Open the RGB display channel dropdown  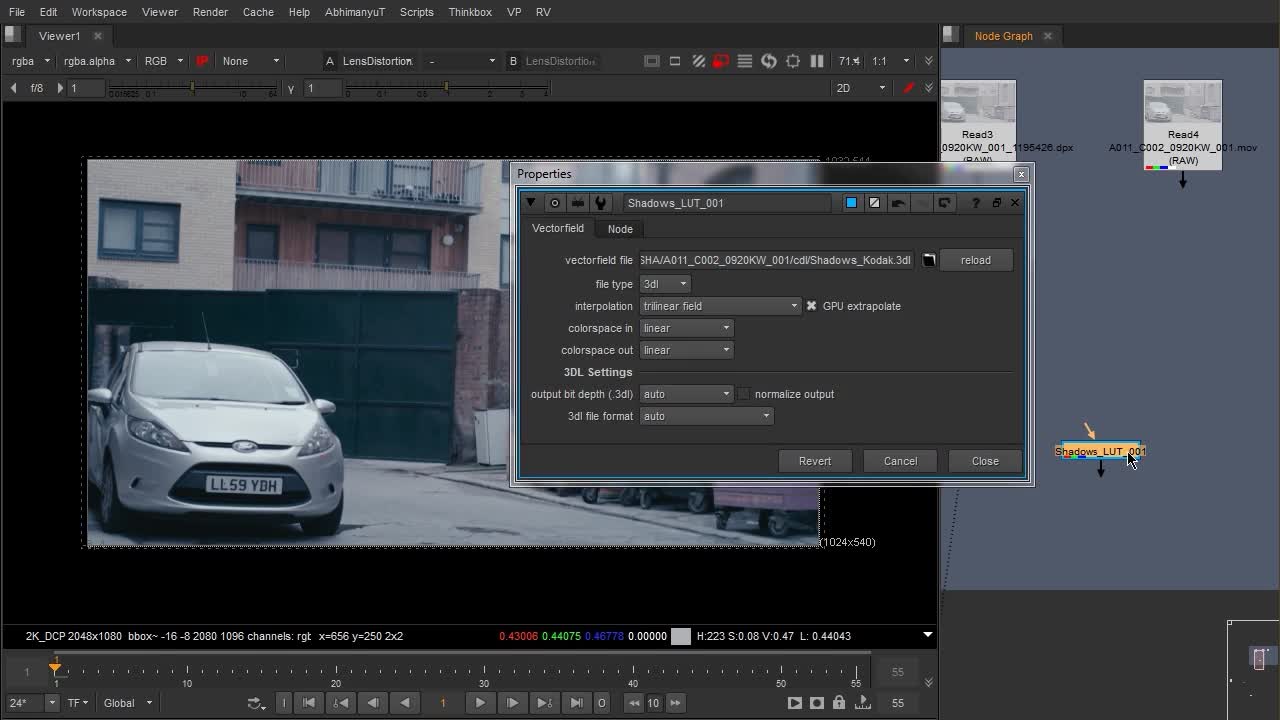tap(164, 61)
